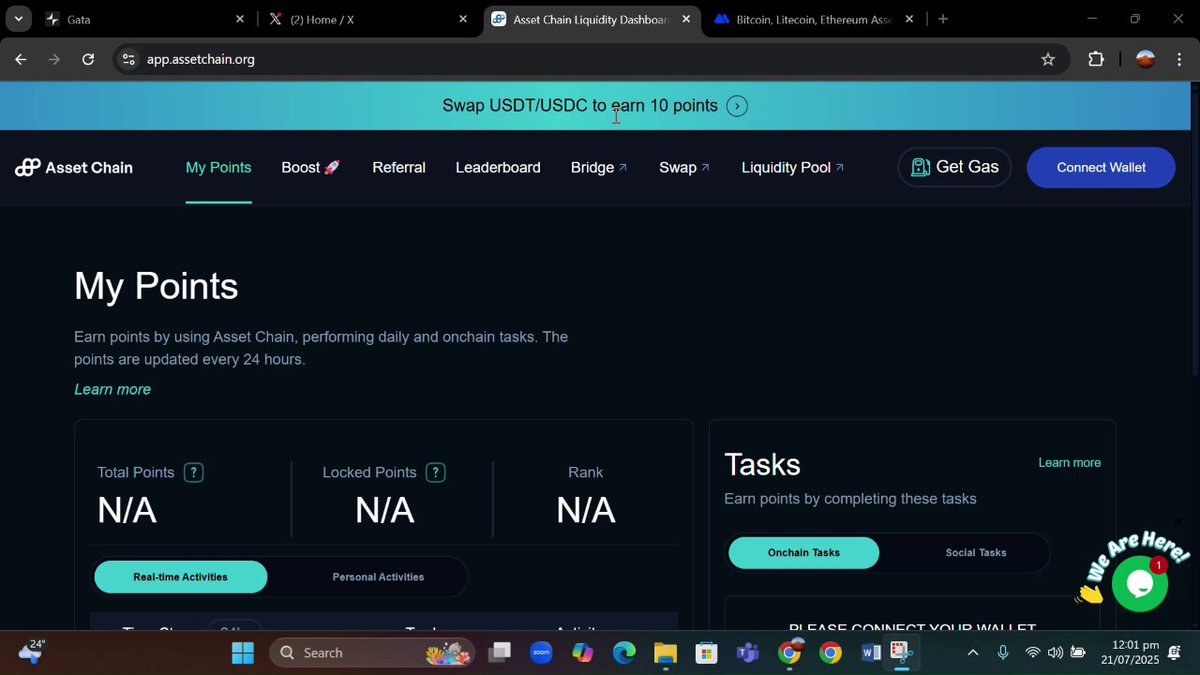This screenshot has height=675, width=1200.
Task: Open the notifications bell in the tray
Action: 1174,653
